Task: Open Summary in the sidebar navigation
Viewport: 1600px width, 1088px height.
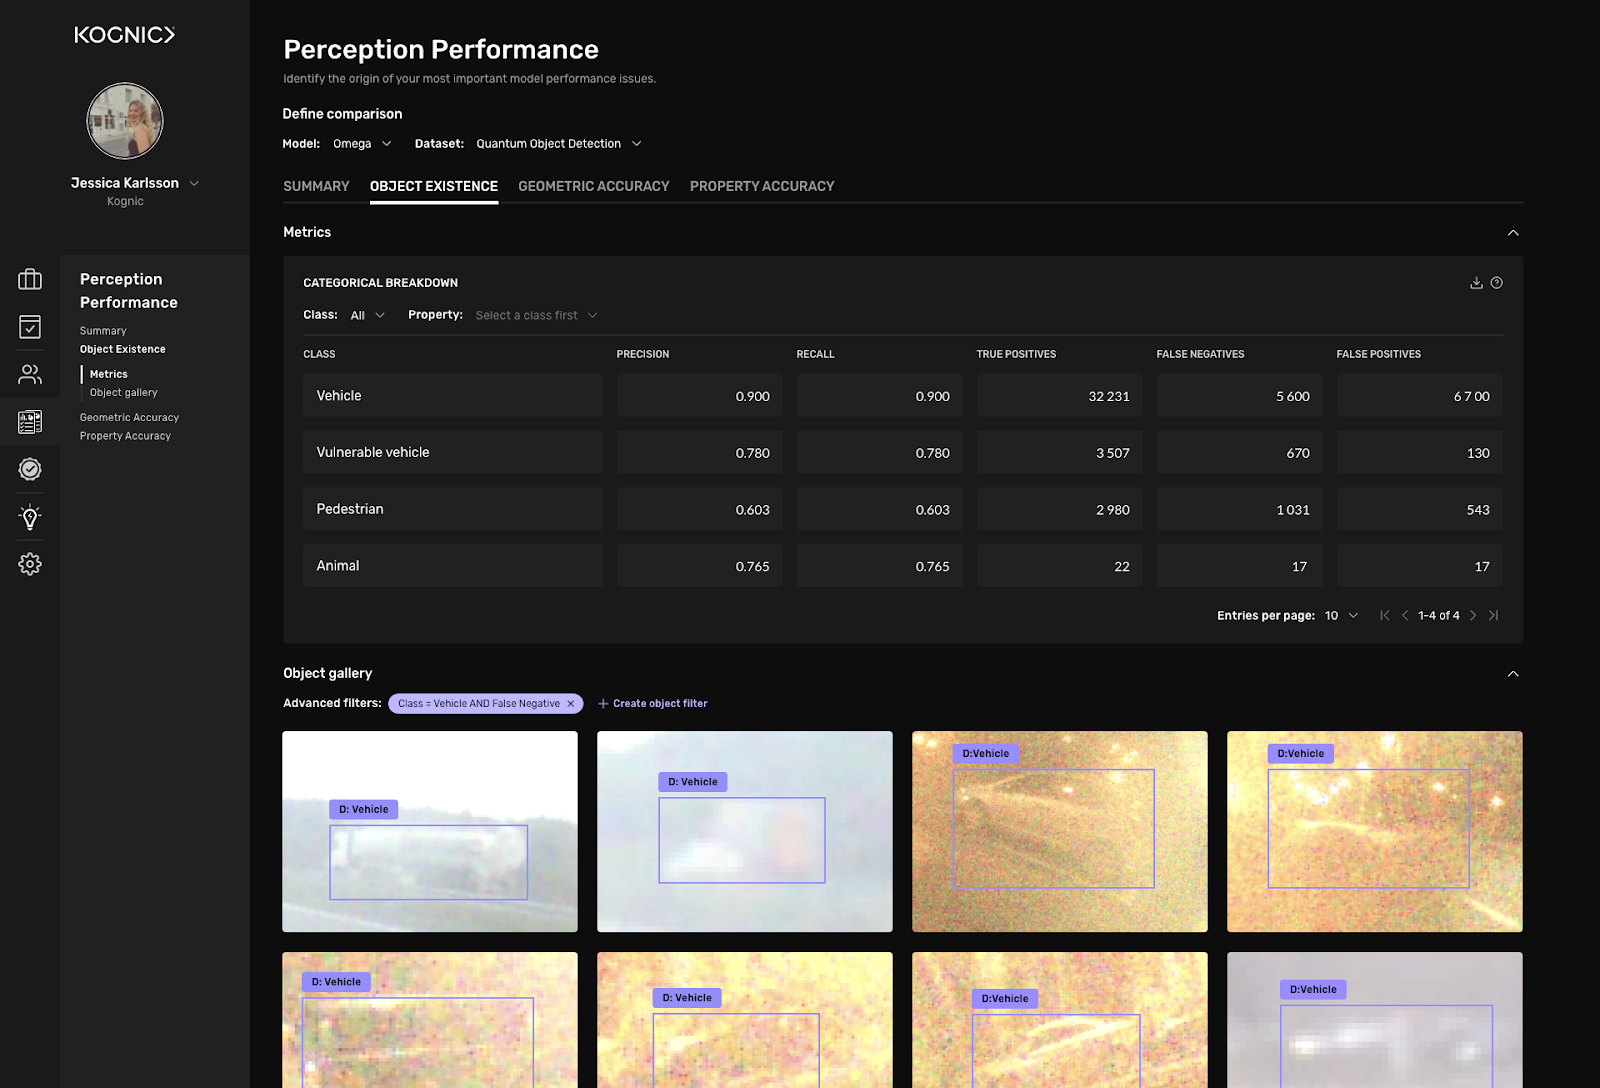Action: [x=103, y=331]
